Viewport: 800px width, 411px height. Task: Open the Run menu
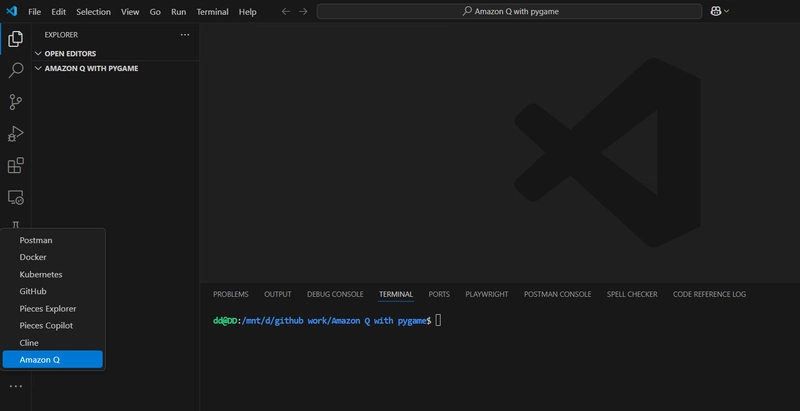(179, 12)
